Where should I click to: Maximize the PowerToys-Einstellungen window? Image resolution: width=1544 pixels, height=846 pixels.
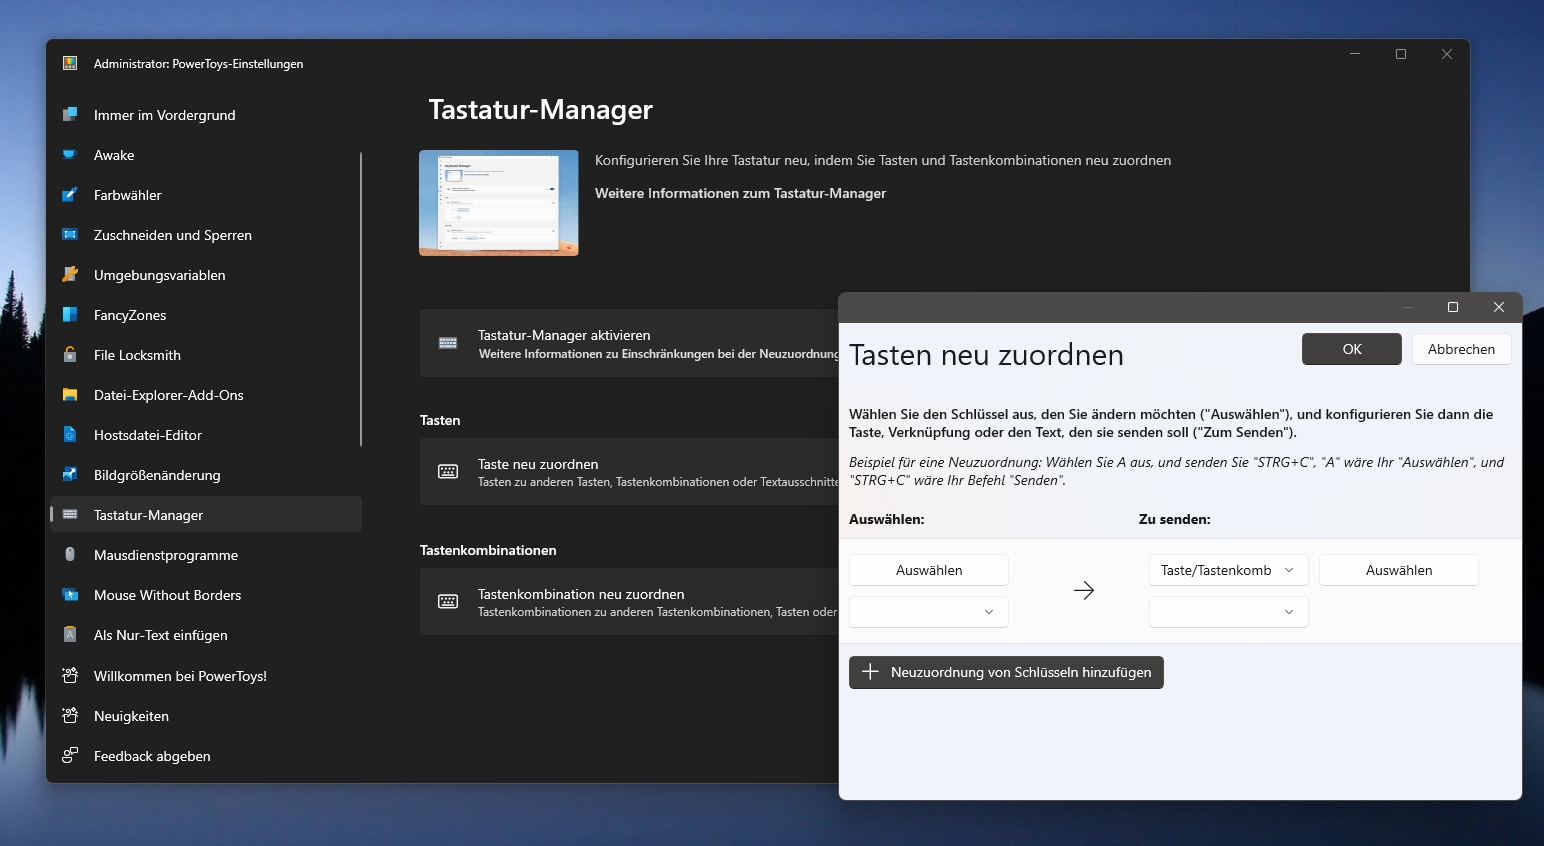point(1401,54)
